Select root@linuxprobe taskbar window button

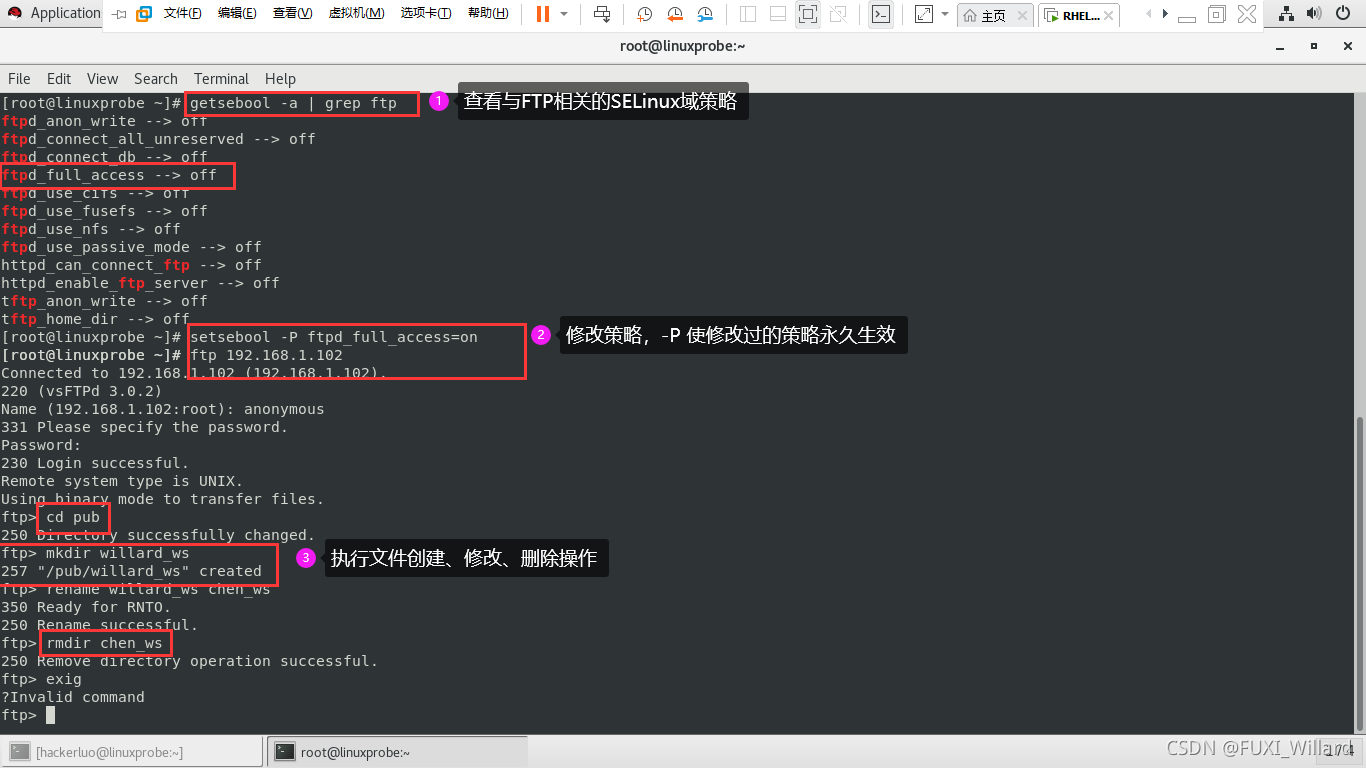click(x=397, y=752)
